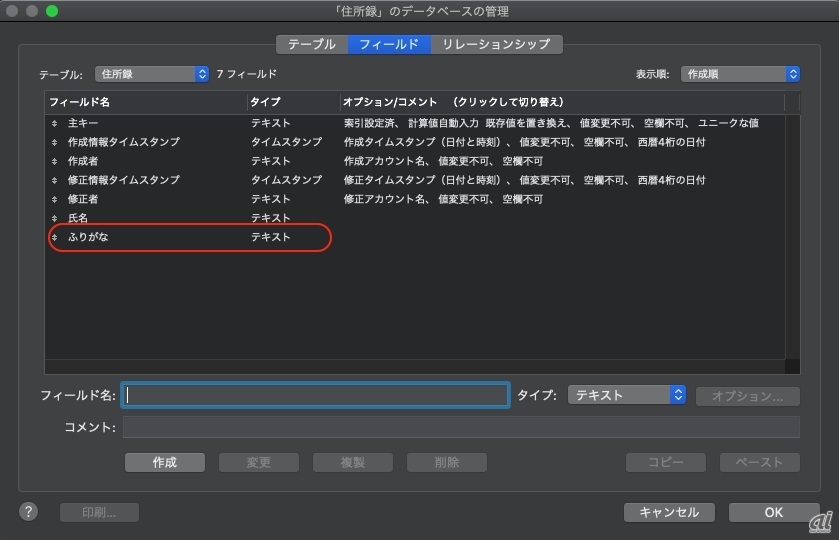Image resolution: width=839 pixels, height=540 pixels.
Task: Click reorder handle for 氏名 row
Action: point(55,218)
